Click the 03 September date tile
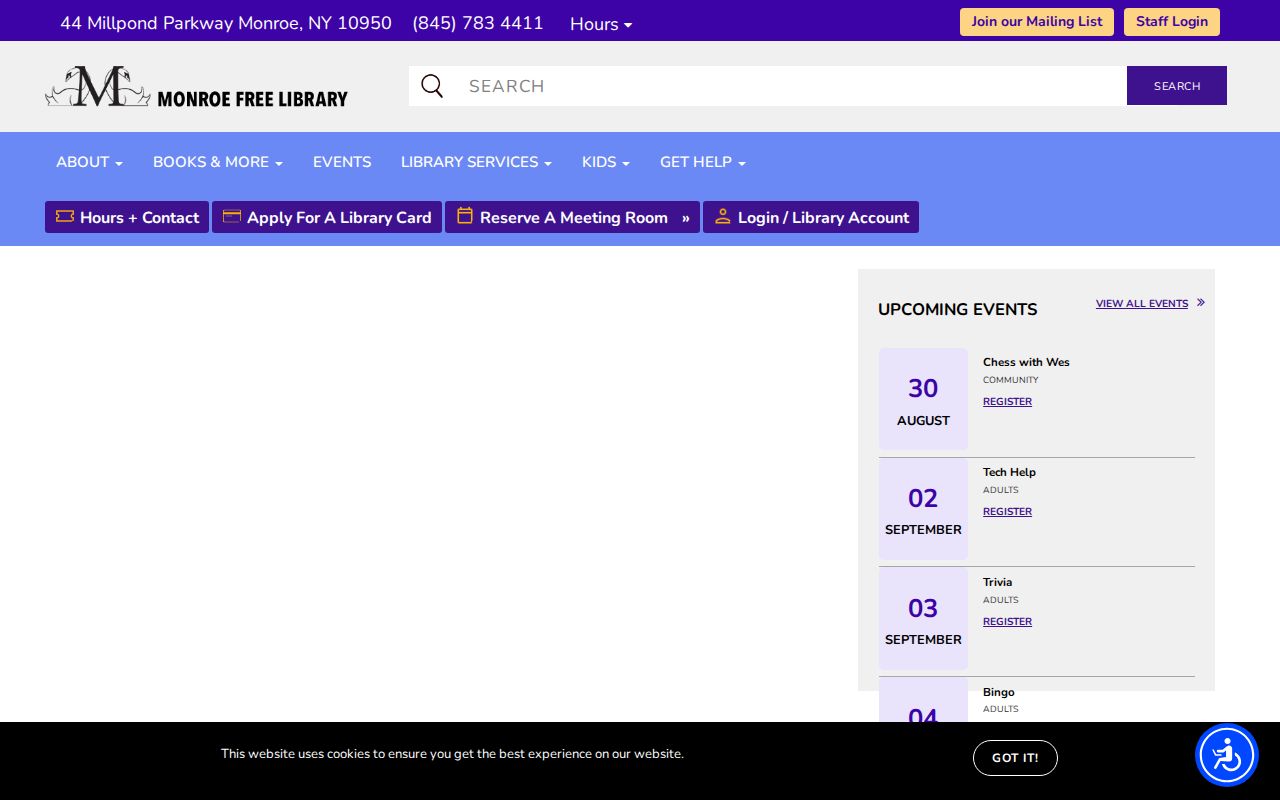Image resolution: width=1280 pixels, height=800 pixels. [923, 619]
